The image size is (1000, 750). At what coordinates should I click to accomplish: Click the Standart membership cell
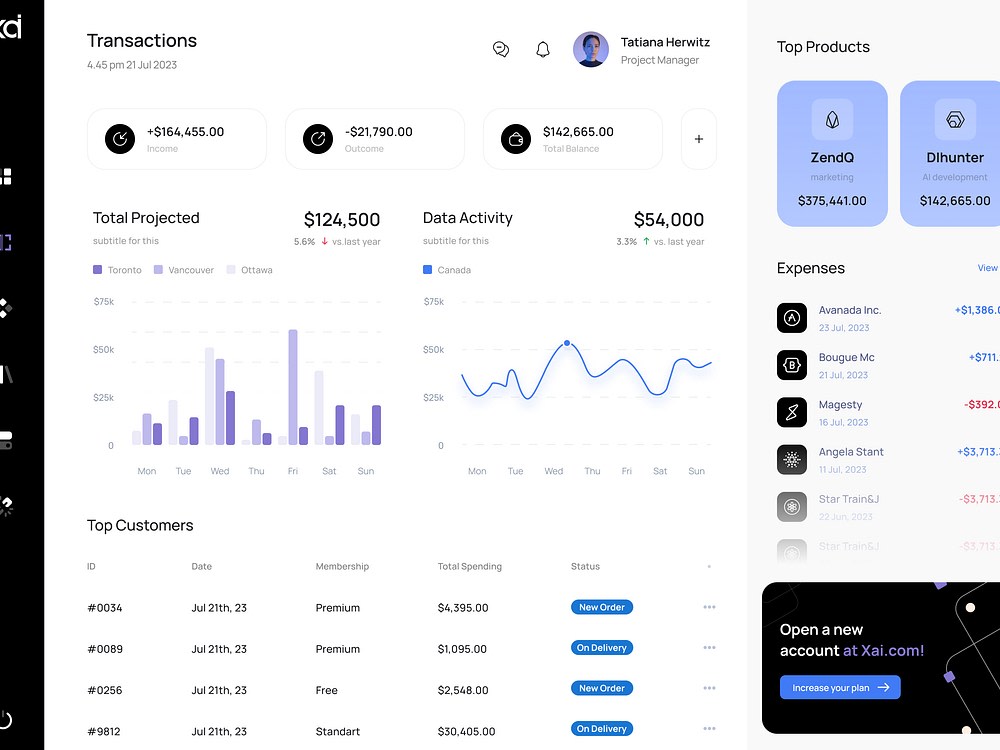[x=337, y=732]
